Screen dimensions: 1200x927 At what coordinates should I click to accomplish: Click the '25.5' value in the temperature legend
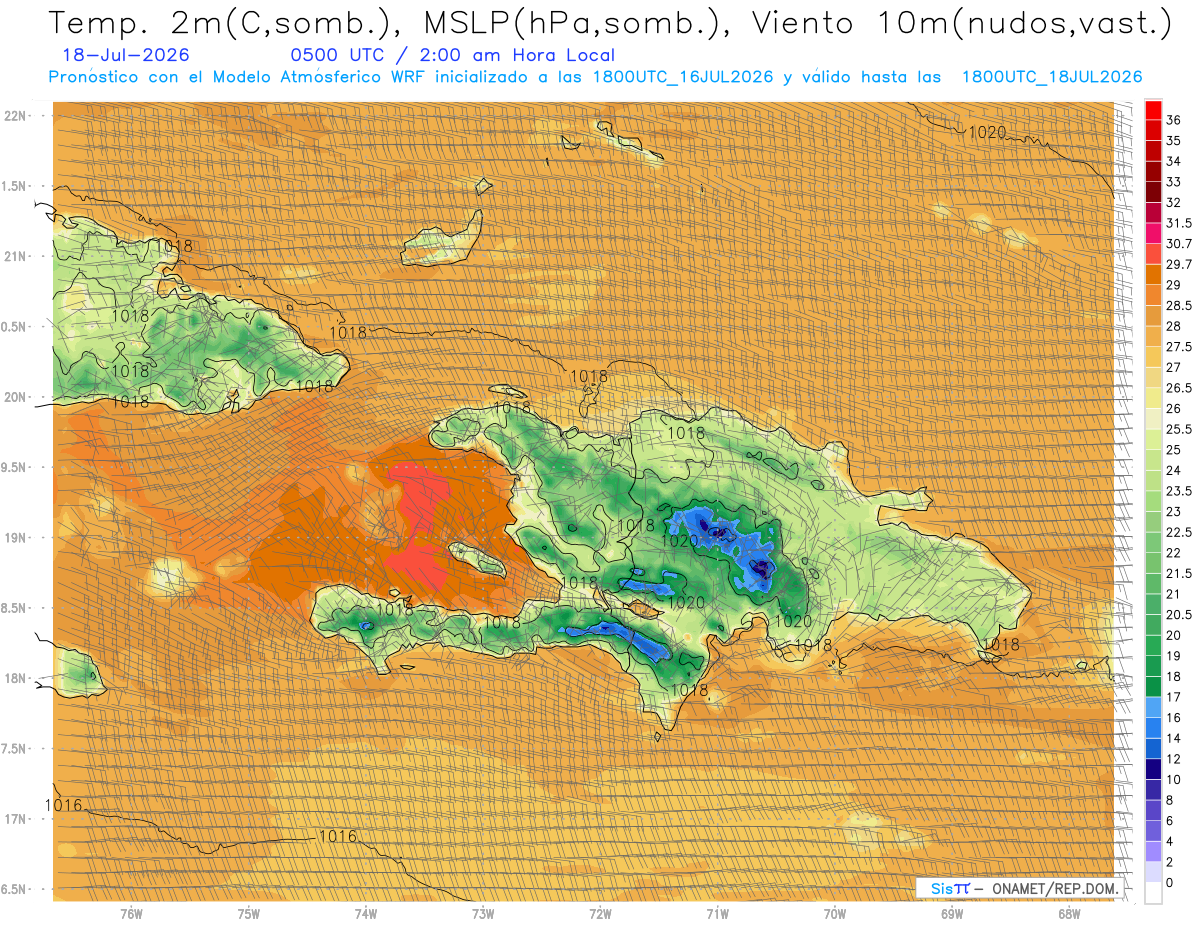(1178, 429)
